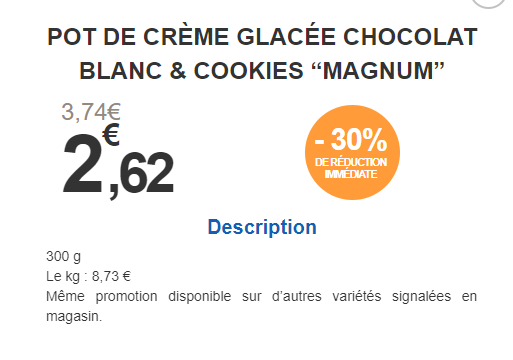This screenshot has height=360, width=513.
Task: Click the ,62 cents part of the price
Action: point(142,174)
